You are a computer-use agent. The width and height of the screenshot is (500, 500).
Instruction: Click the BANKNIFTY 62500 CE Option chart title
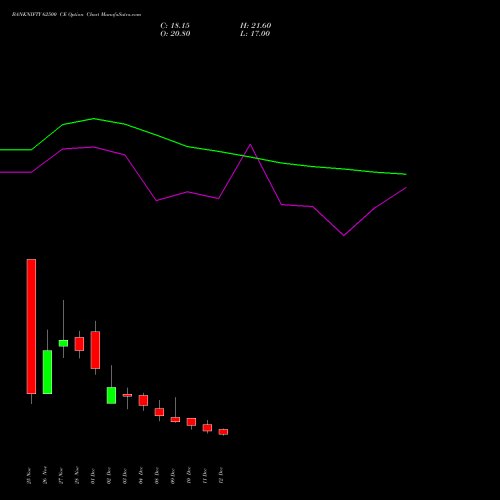click(x=76, y=15)
